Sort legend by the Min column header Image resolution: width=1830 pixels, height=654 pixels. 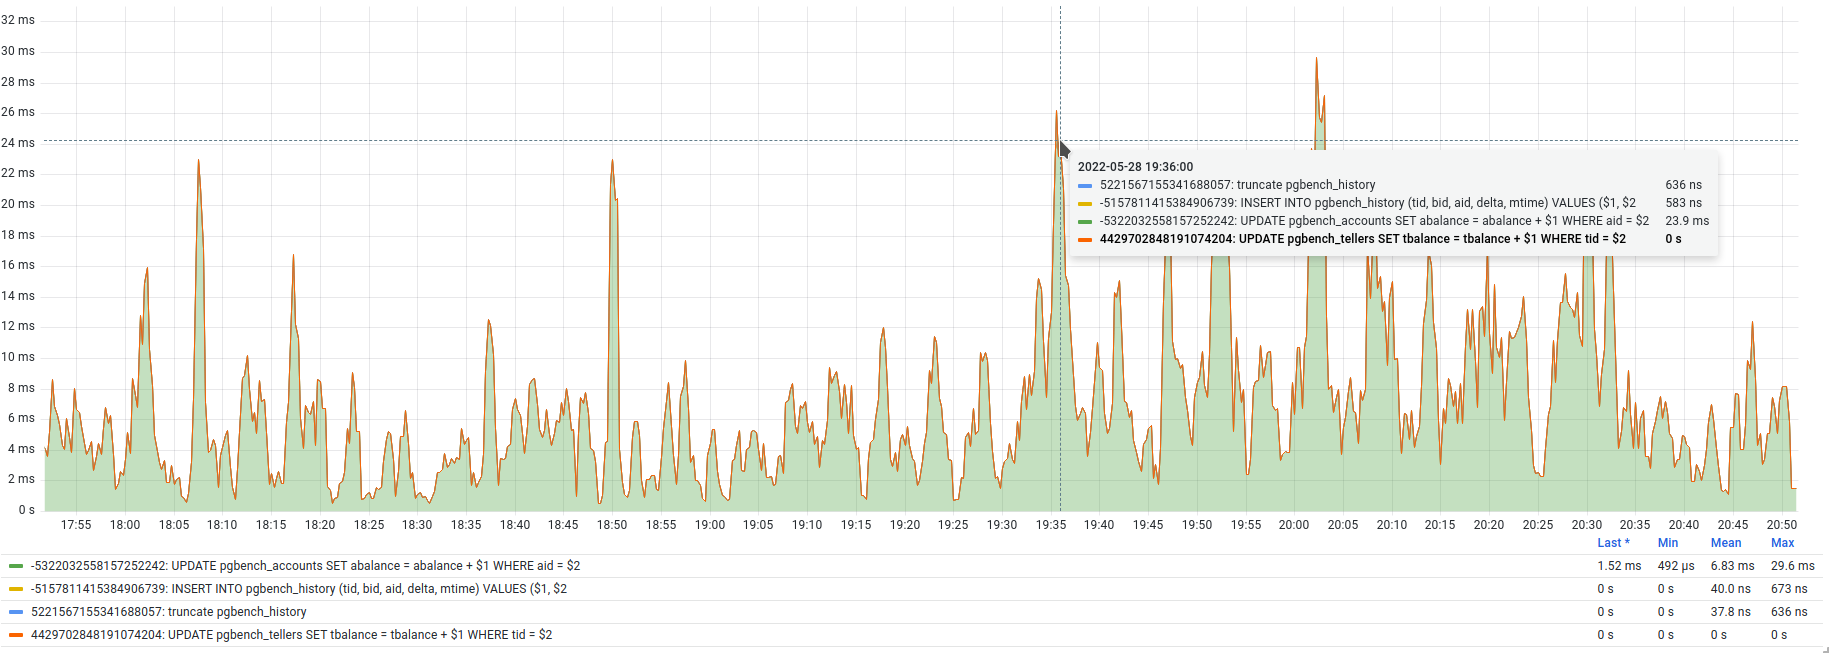(x=1668, y=543)
